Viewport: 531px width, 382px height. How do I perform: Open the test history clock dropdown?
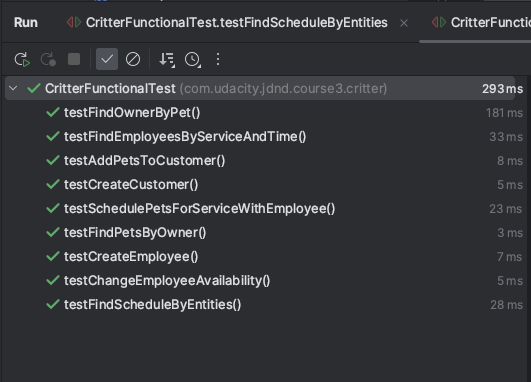(x=192, y=59)
